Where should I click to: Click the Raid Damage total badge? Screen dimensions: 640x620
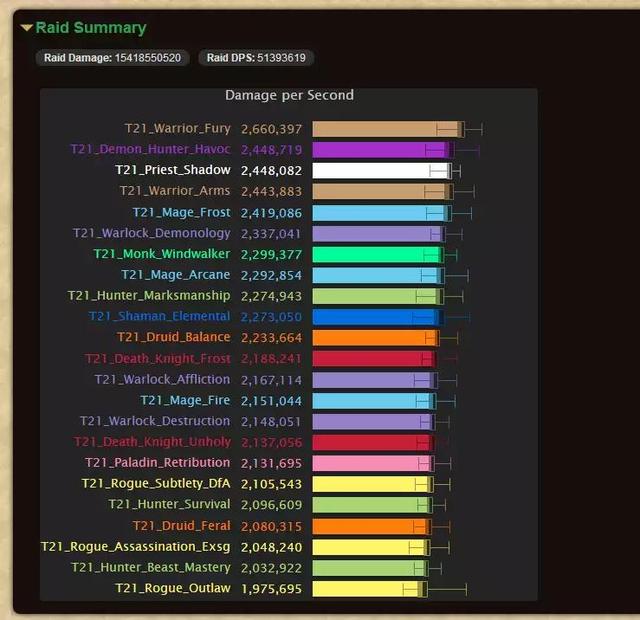coord(112,58)
